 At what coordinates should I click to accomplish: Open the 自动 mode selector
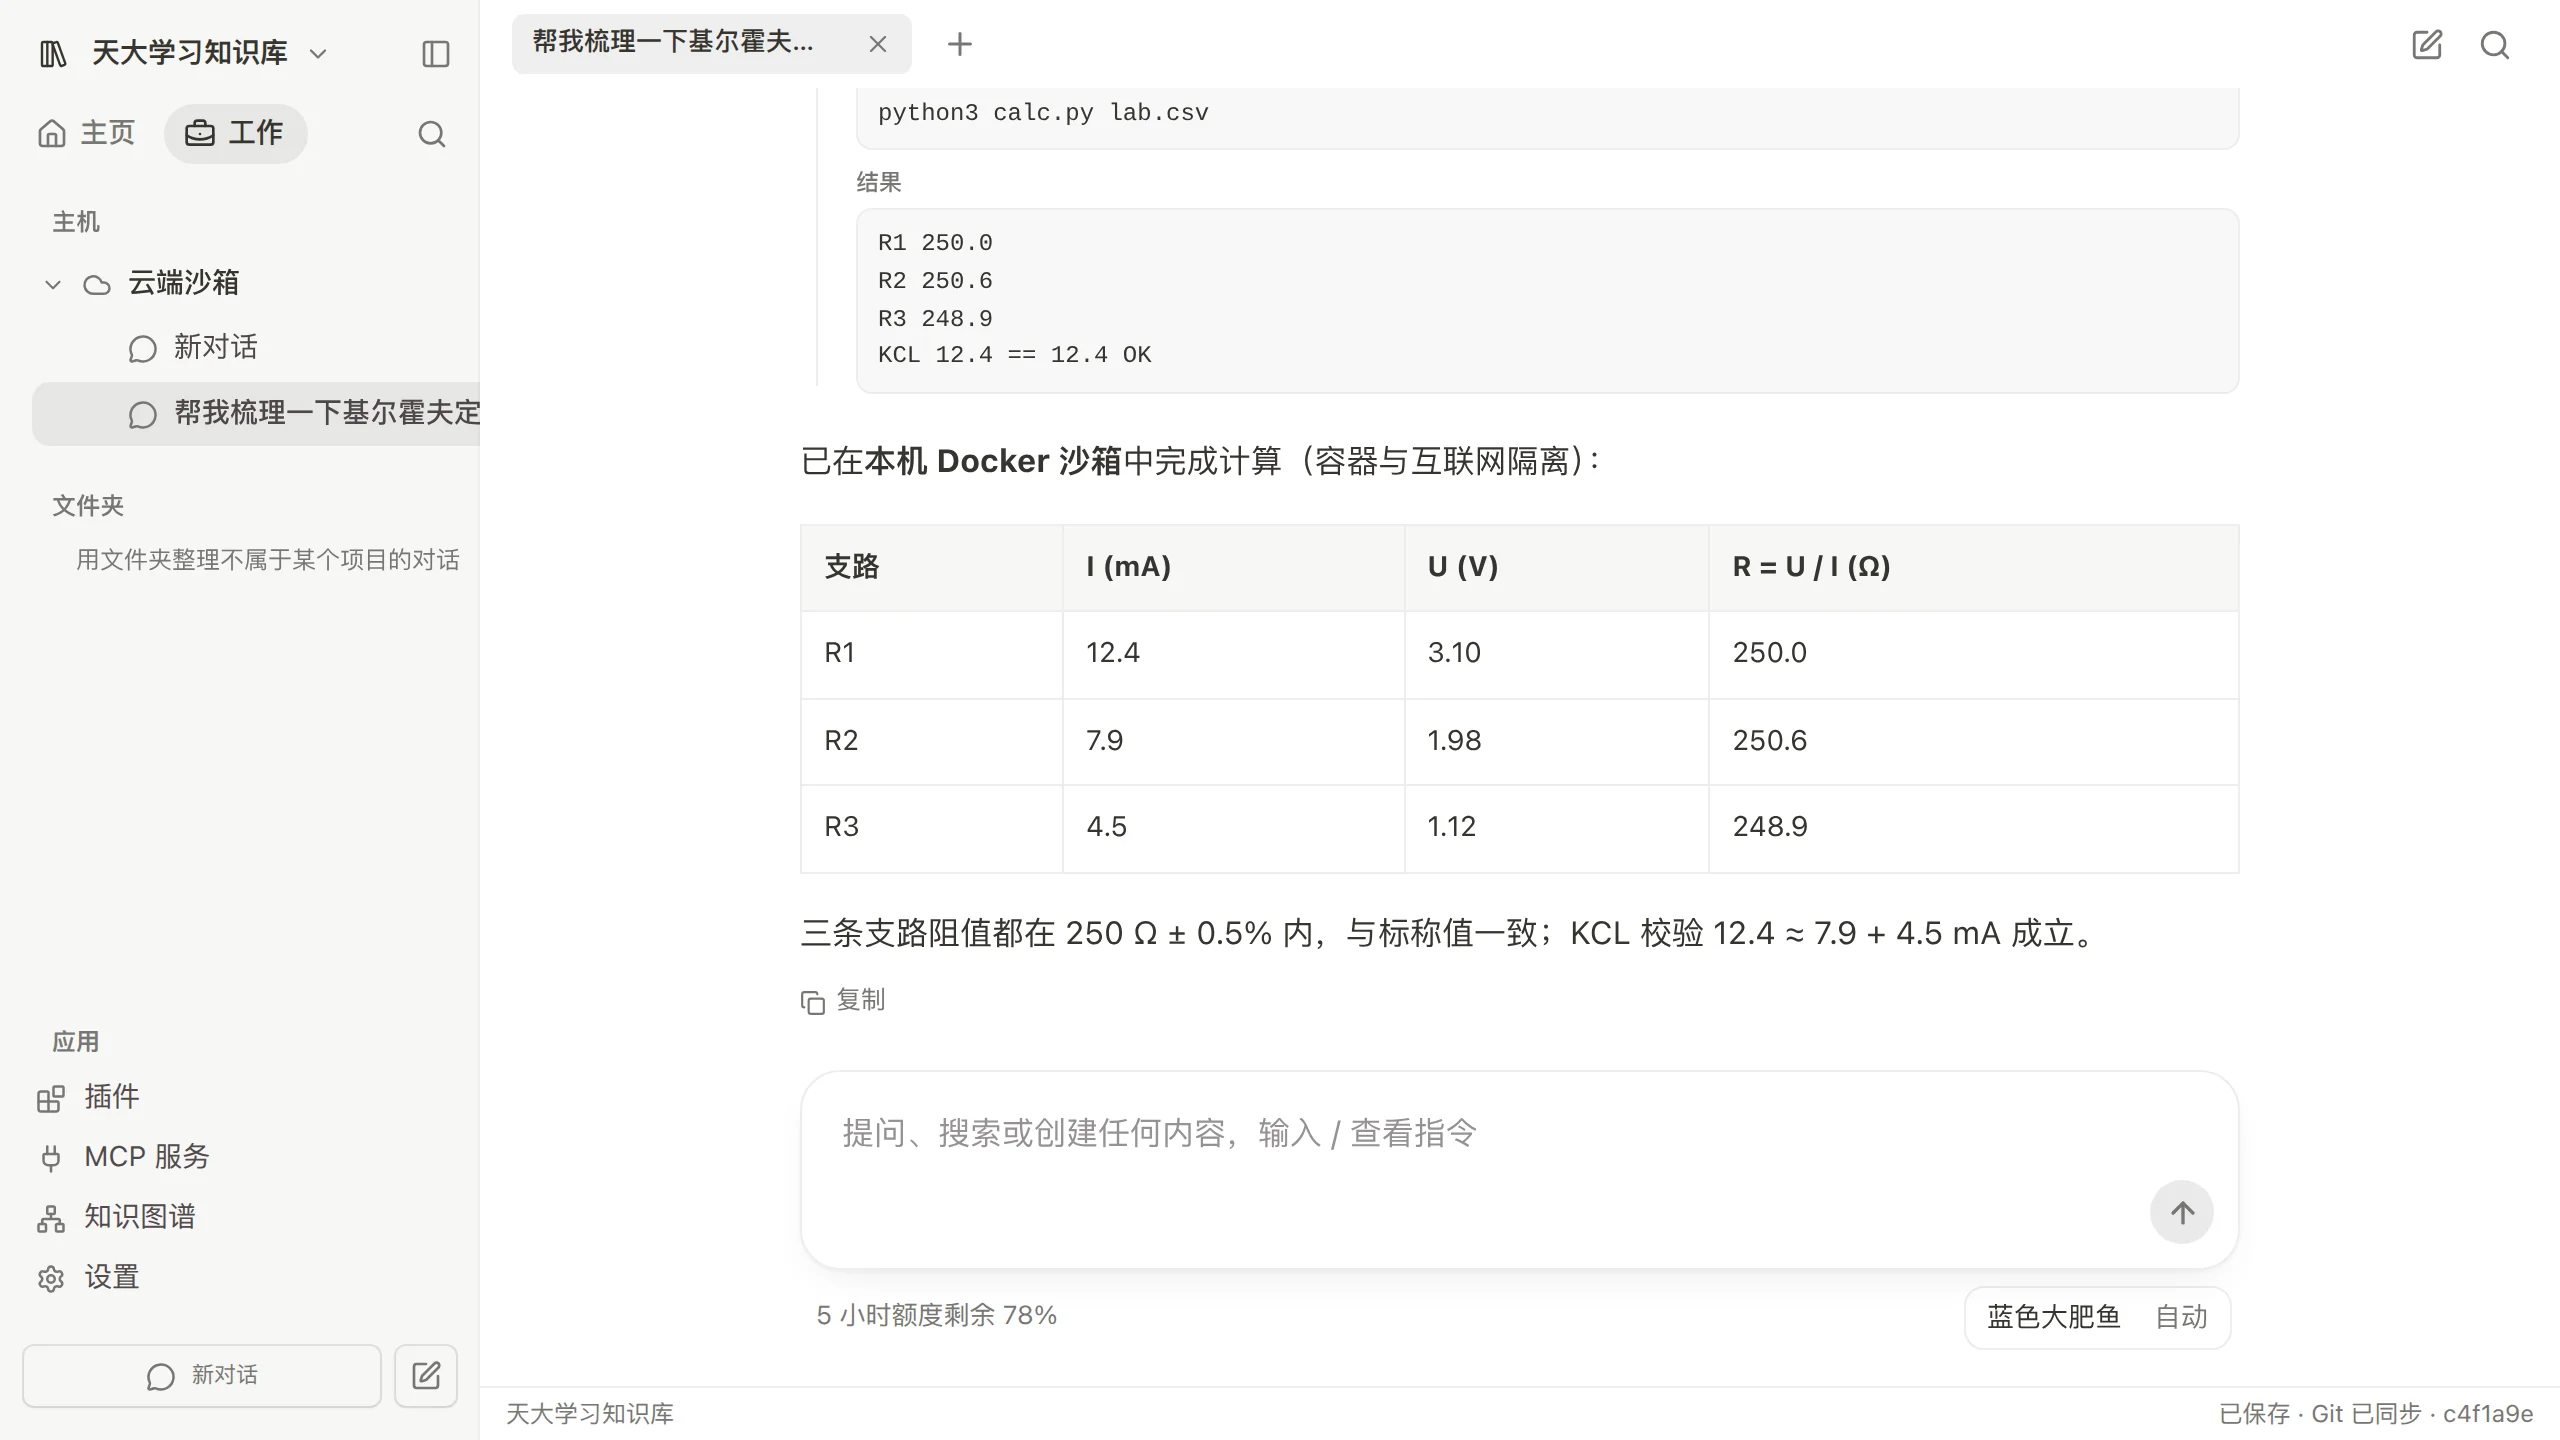pos(2181,1317)
